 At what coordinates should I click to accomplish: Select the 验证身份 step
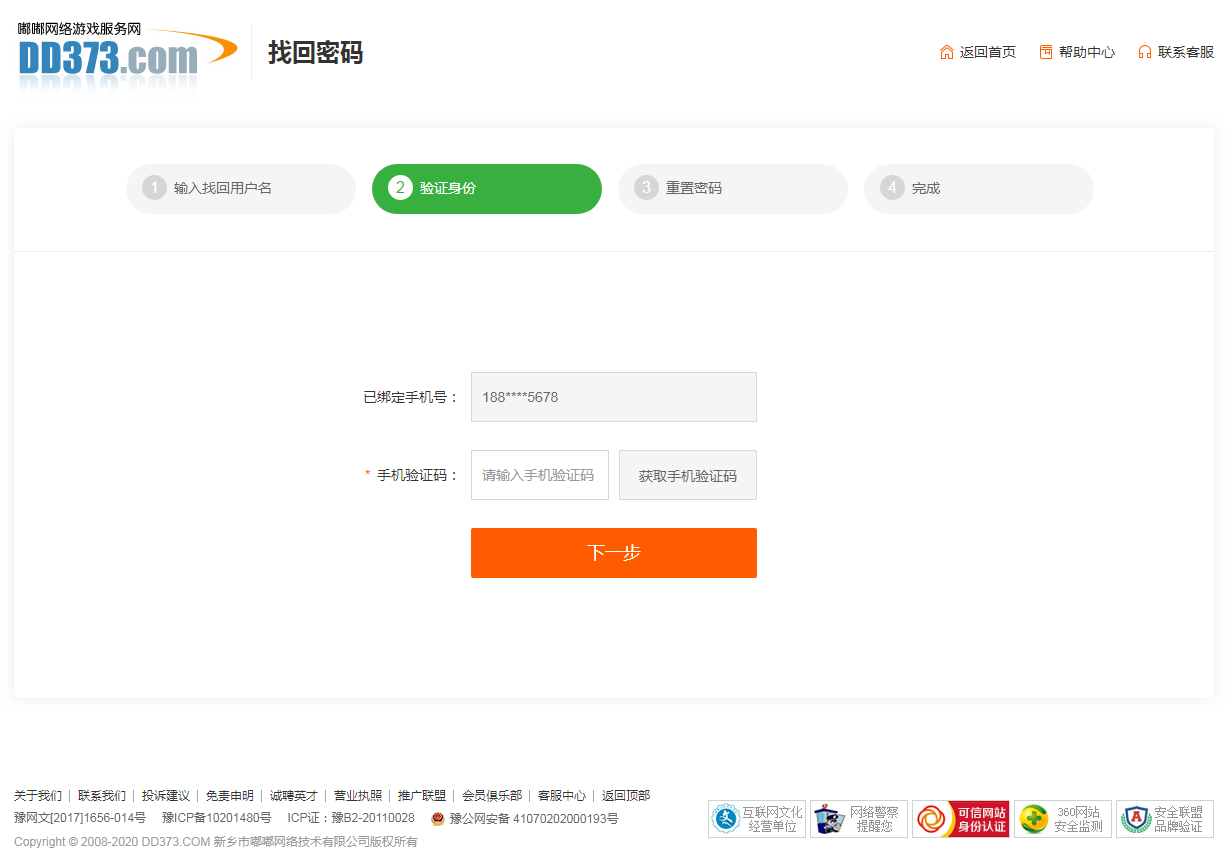[487, 189]
